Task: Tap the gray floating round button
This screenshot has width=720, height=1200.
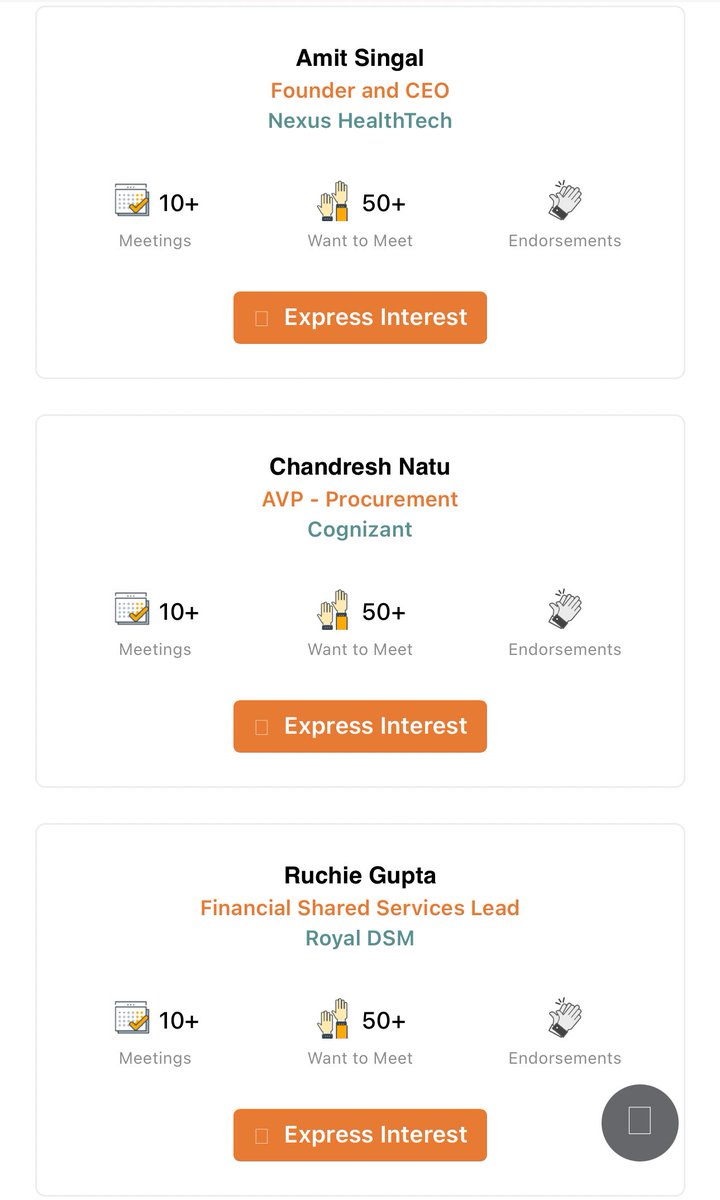Action: coord(640,1122)
